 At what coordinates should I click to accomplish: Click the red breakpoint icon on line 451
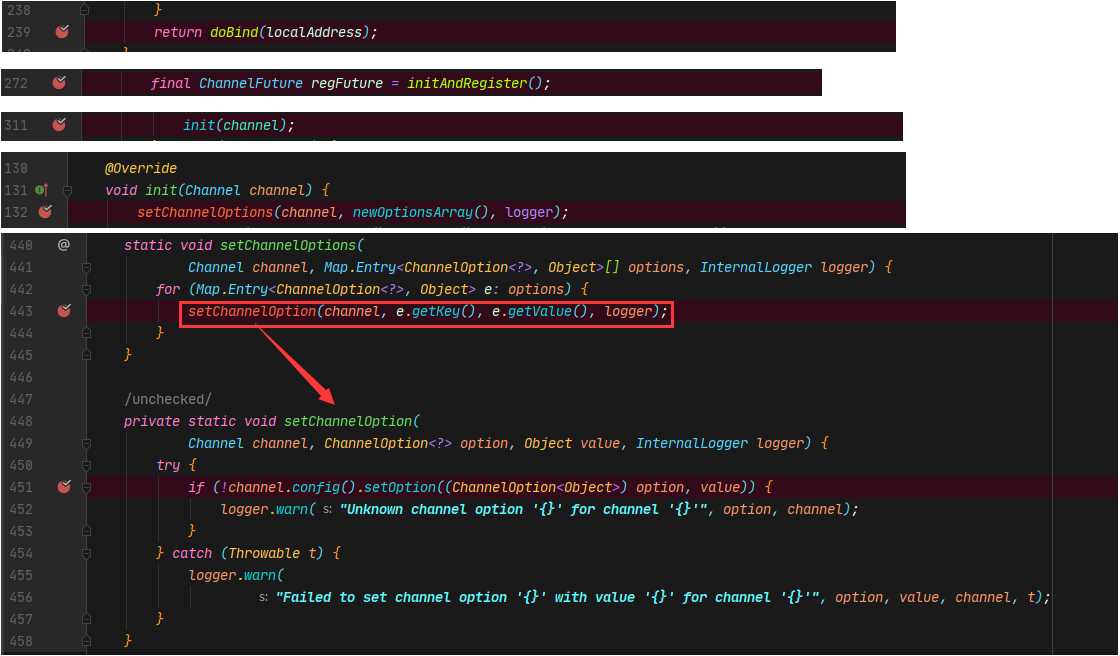(63, 487)
